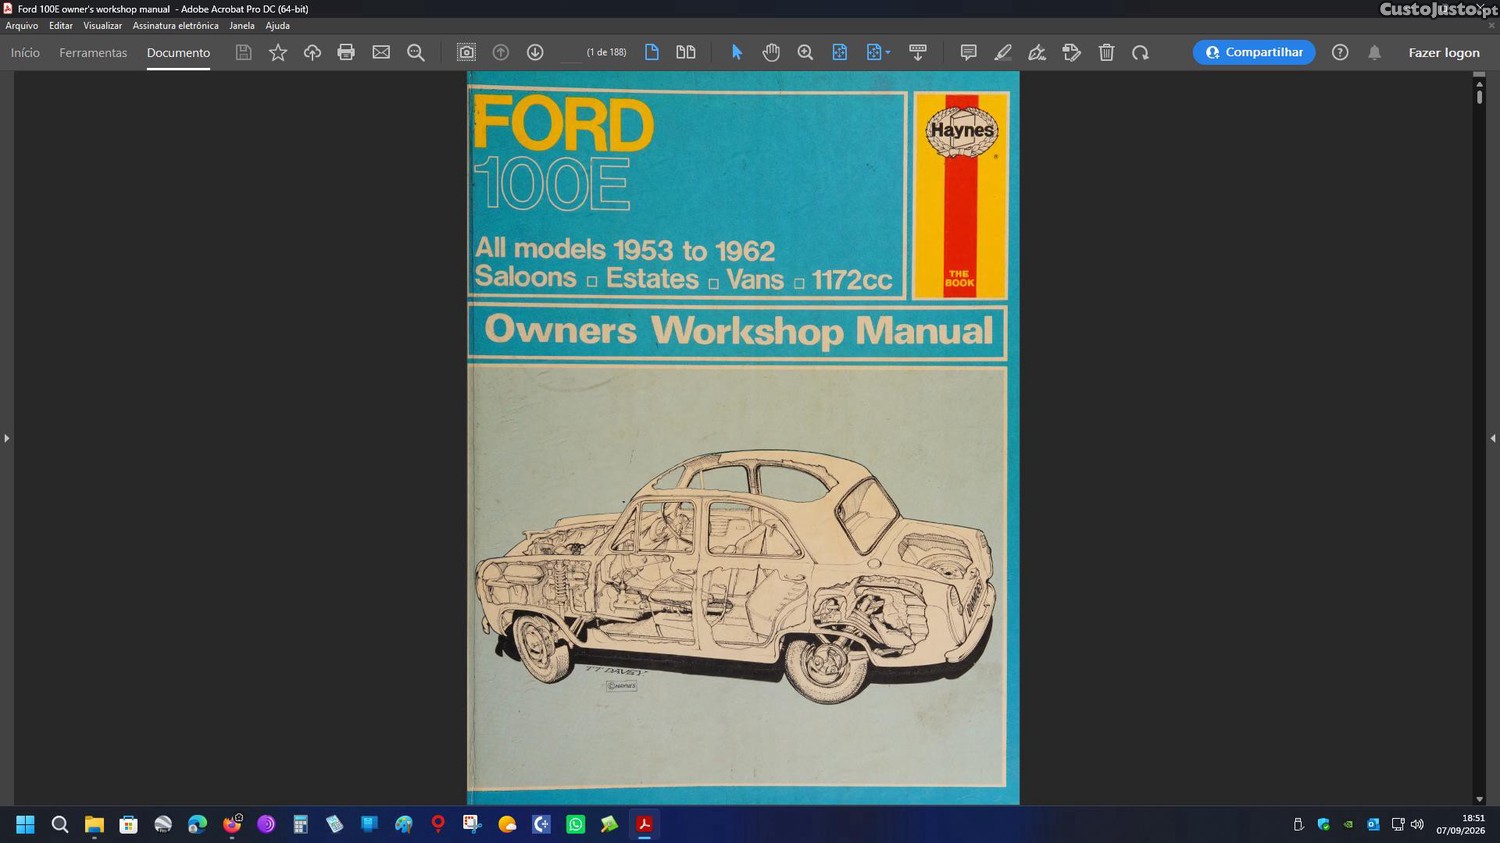Click the page number input field
The width and height of the screenshot is (1500, 843).
[x=570, y=52]
